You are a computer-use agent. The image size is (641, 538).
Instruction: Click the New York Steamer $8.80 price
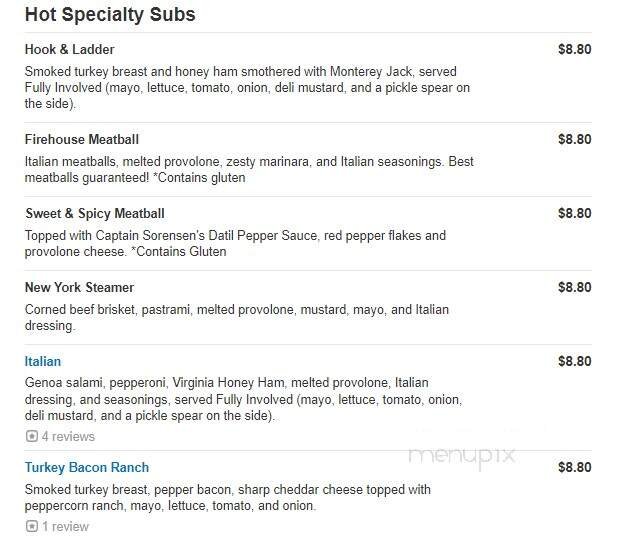point(574,287)
